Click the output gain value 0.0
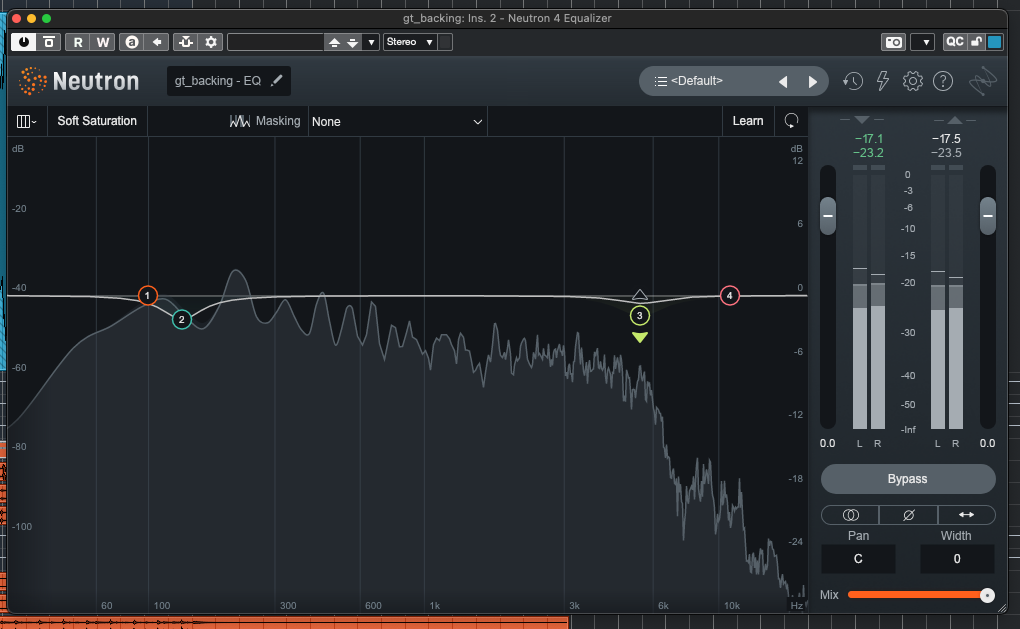Viewport: 1020px width, 629px height. 987,443
